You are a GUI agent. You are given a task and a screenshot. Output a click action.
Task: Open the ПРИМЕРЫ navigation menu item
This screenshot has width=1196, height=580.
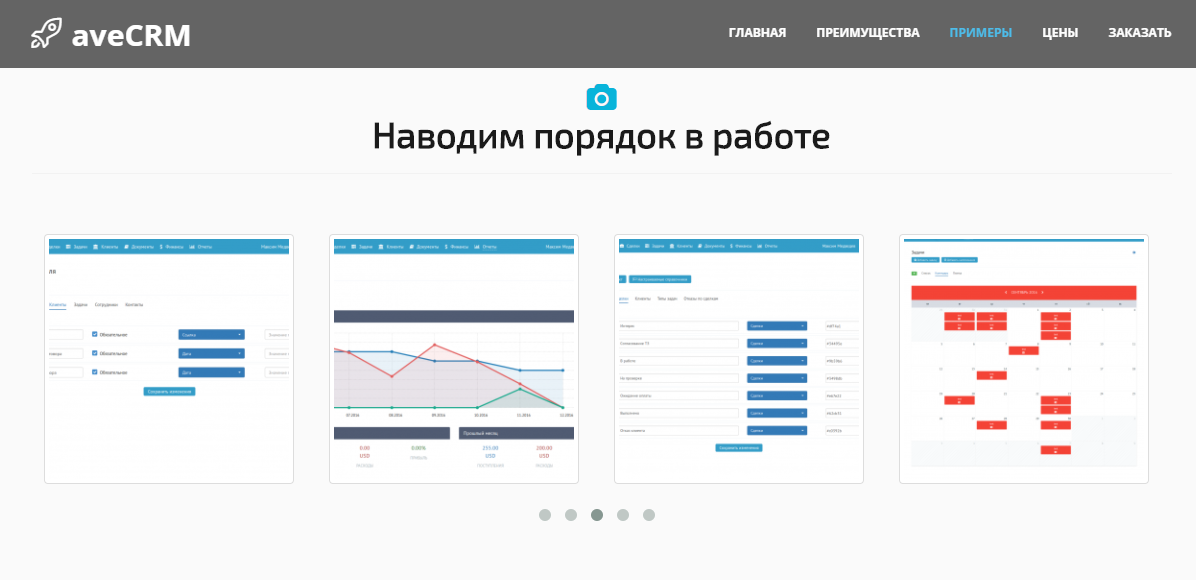click(980, 32)
